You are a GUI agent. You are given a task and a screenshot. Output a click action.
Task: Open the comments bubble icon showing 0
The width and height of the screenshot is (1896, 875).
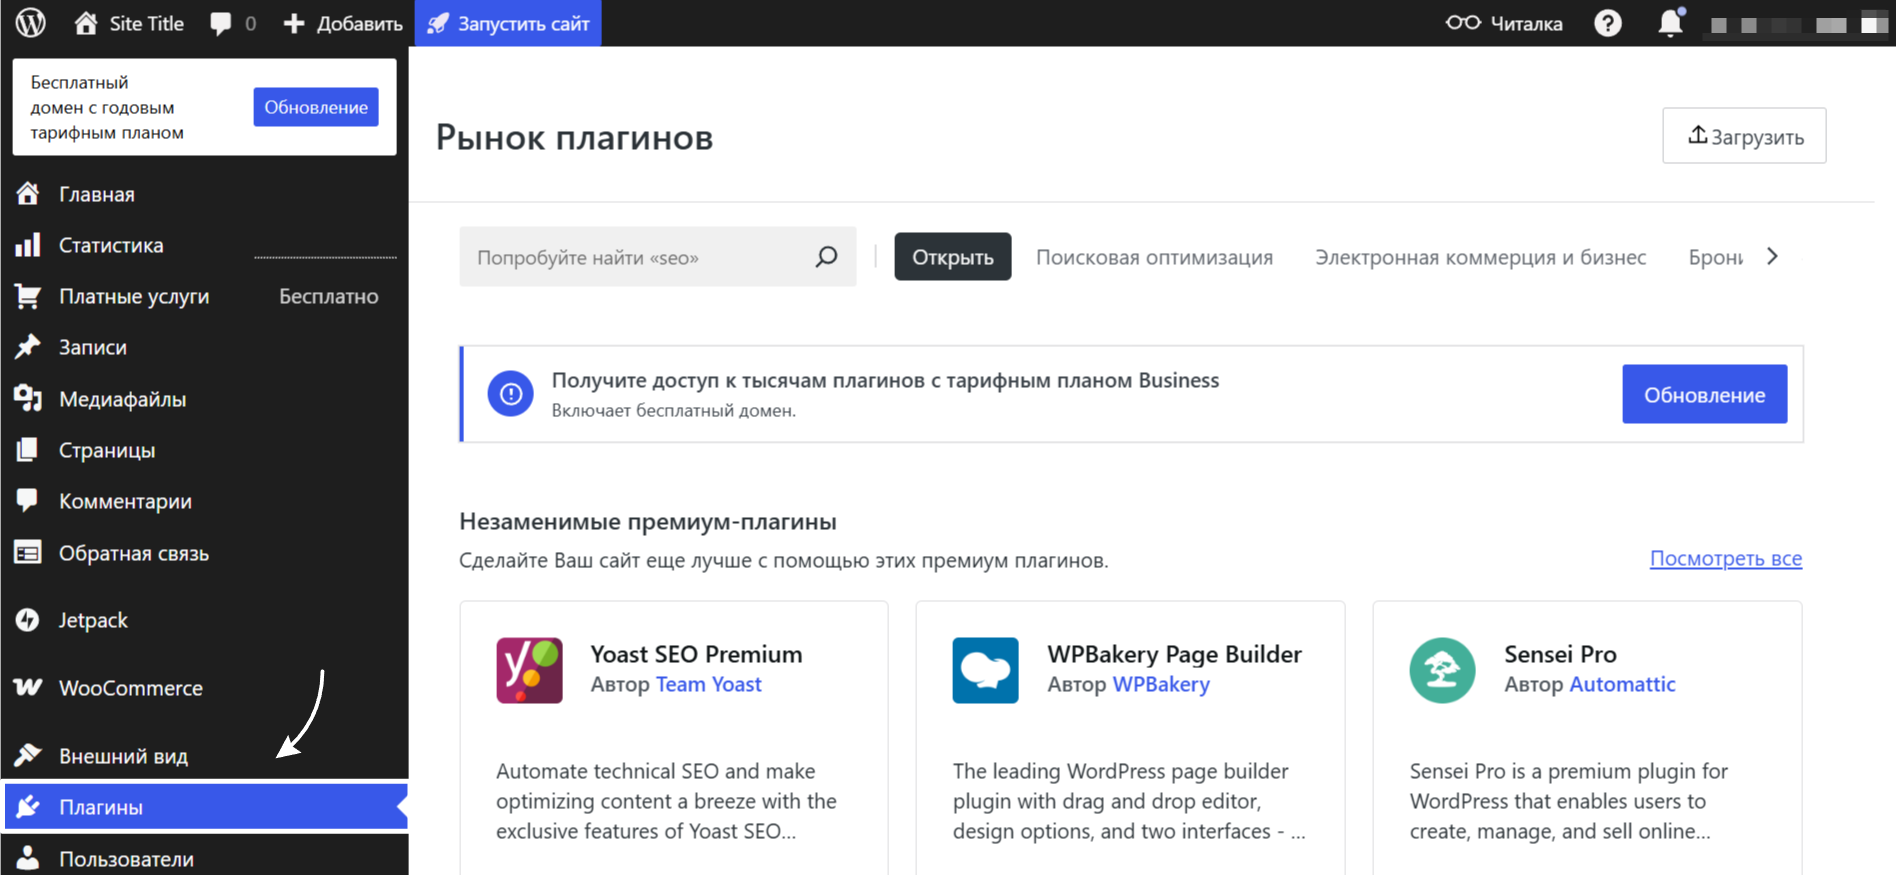tap(221, 24)
